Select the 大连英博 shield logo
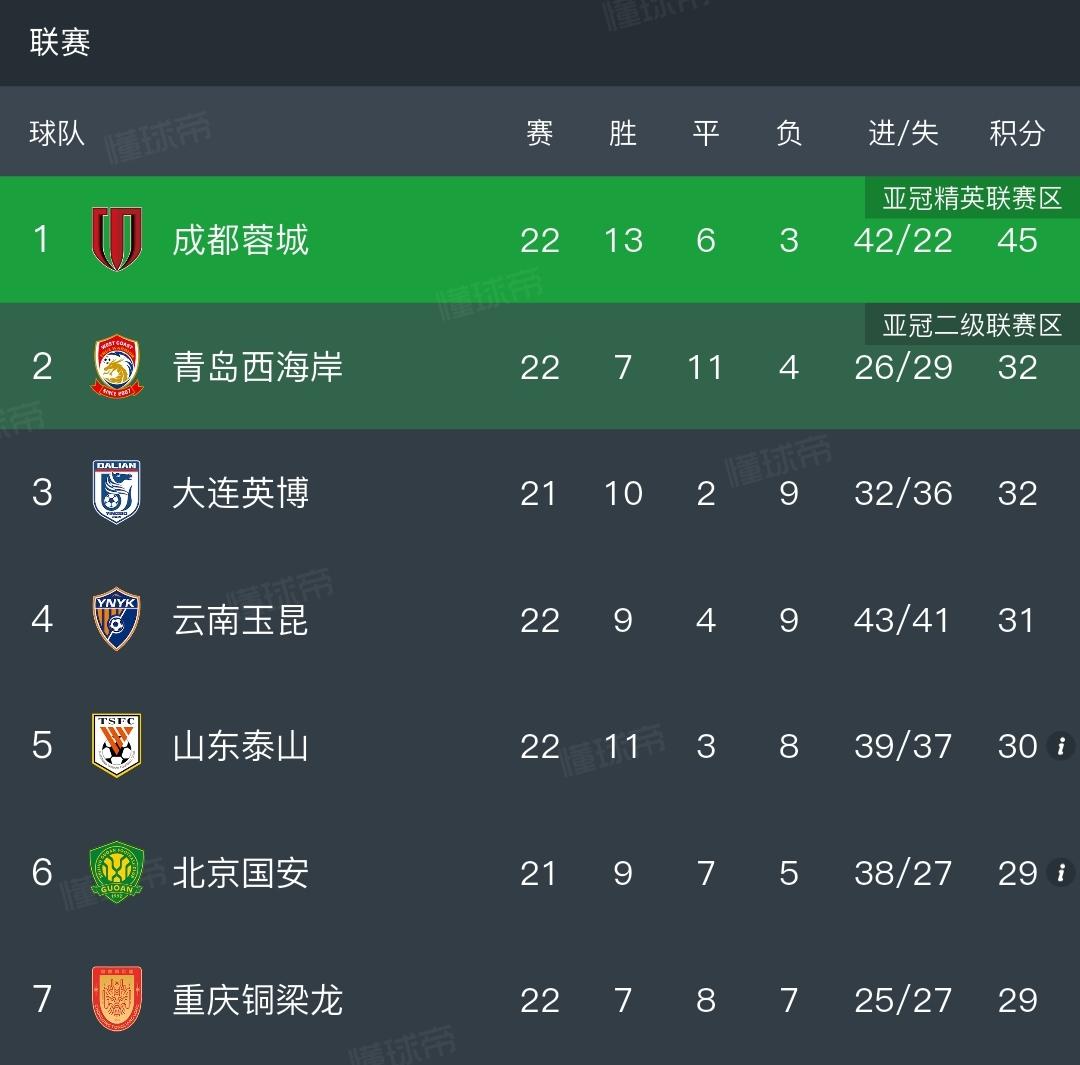The image size is (1080, 1065). (116, 492)
